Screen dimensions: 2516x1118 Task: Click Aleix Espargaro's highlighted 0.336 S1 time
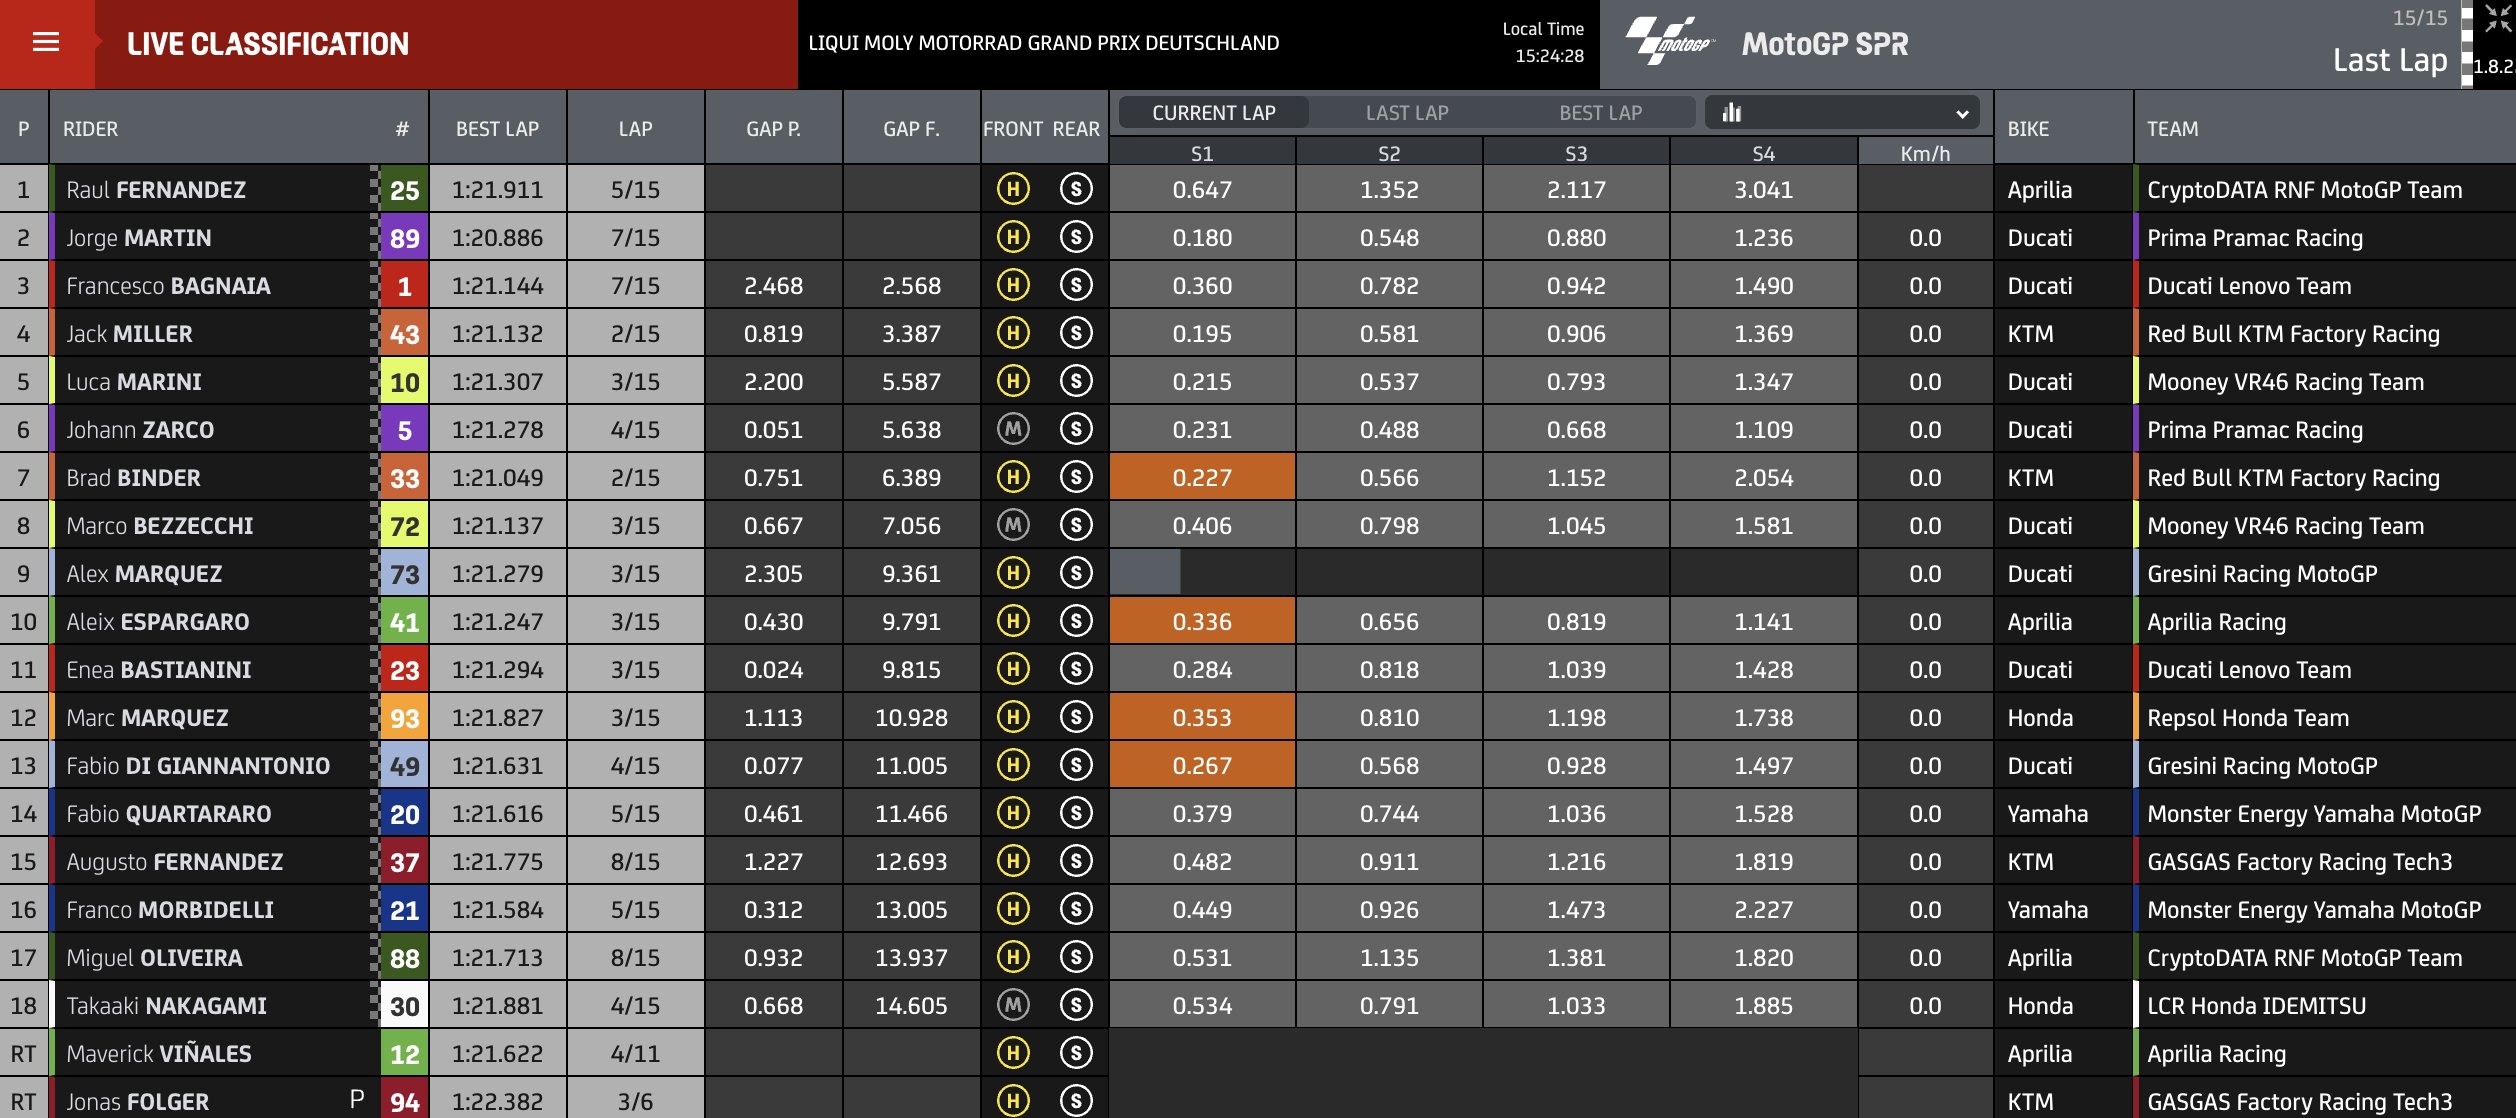click(1202, 621)
